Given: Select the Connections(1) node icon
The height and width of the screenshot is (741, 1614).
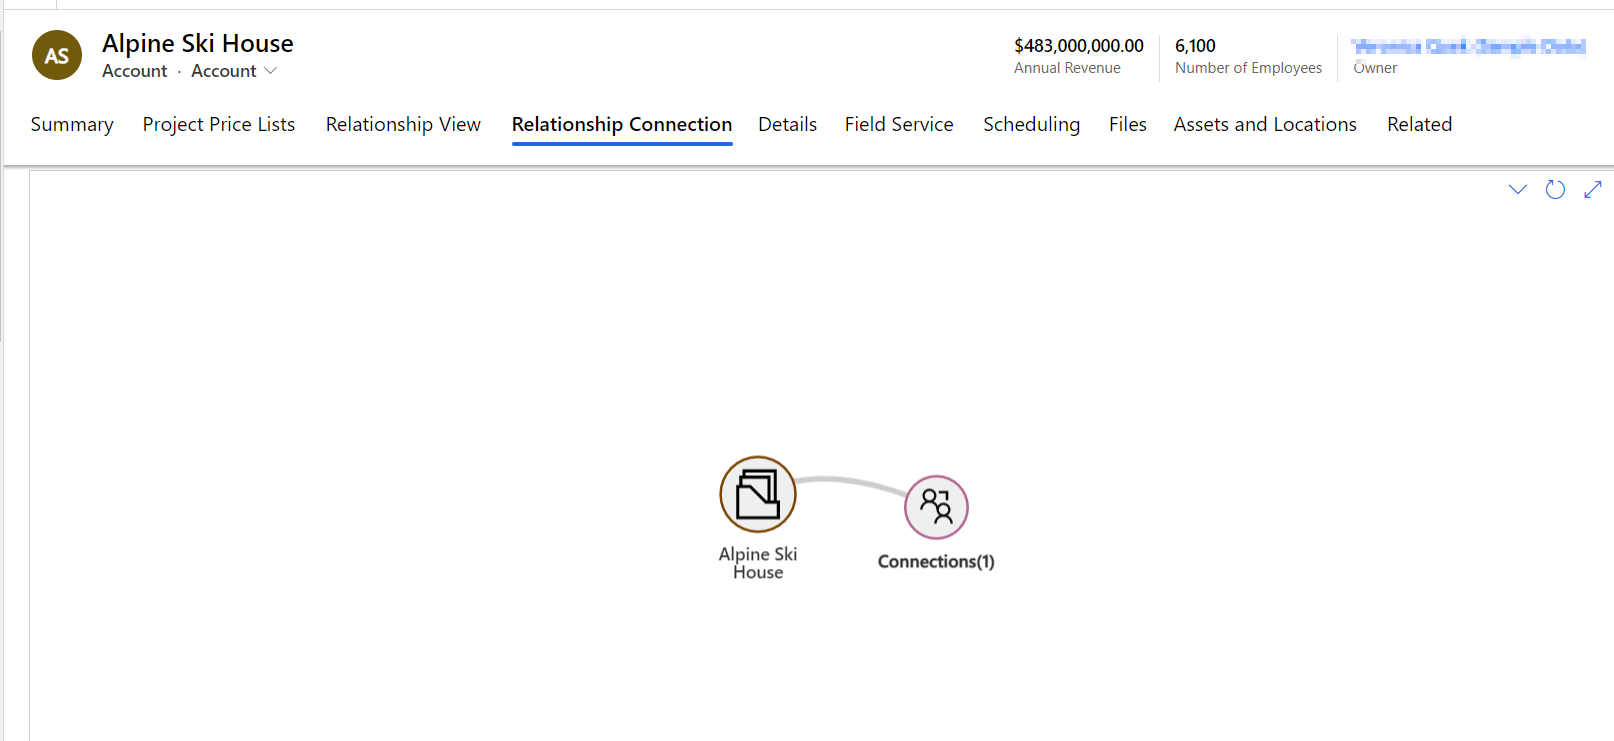Looking at the screenshot, I should tap(936, 507).
